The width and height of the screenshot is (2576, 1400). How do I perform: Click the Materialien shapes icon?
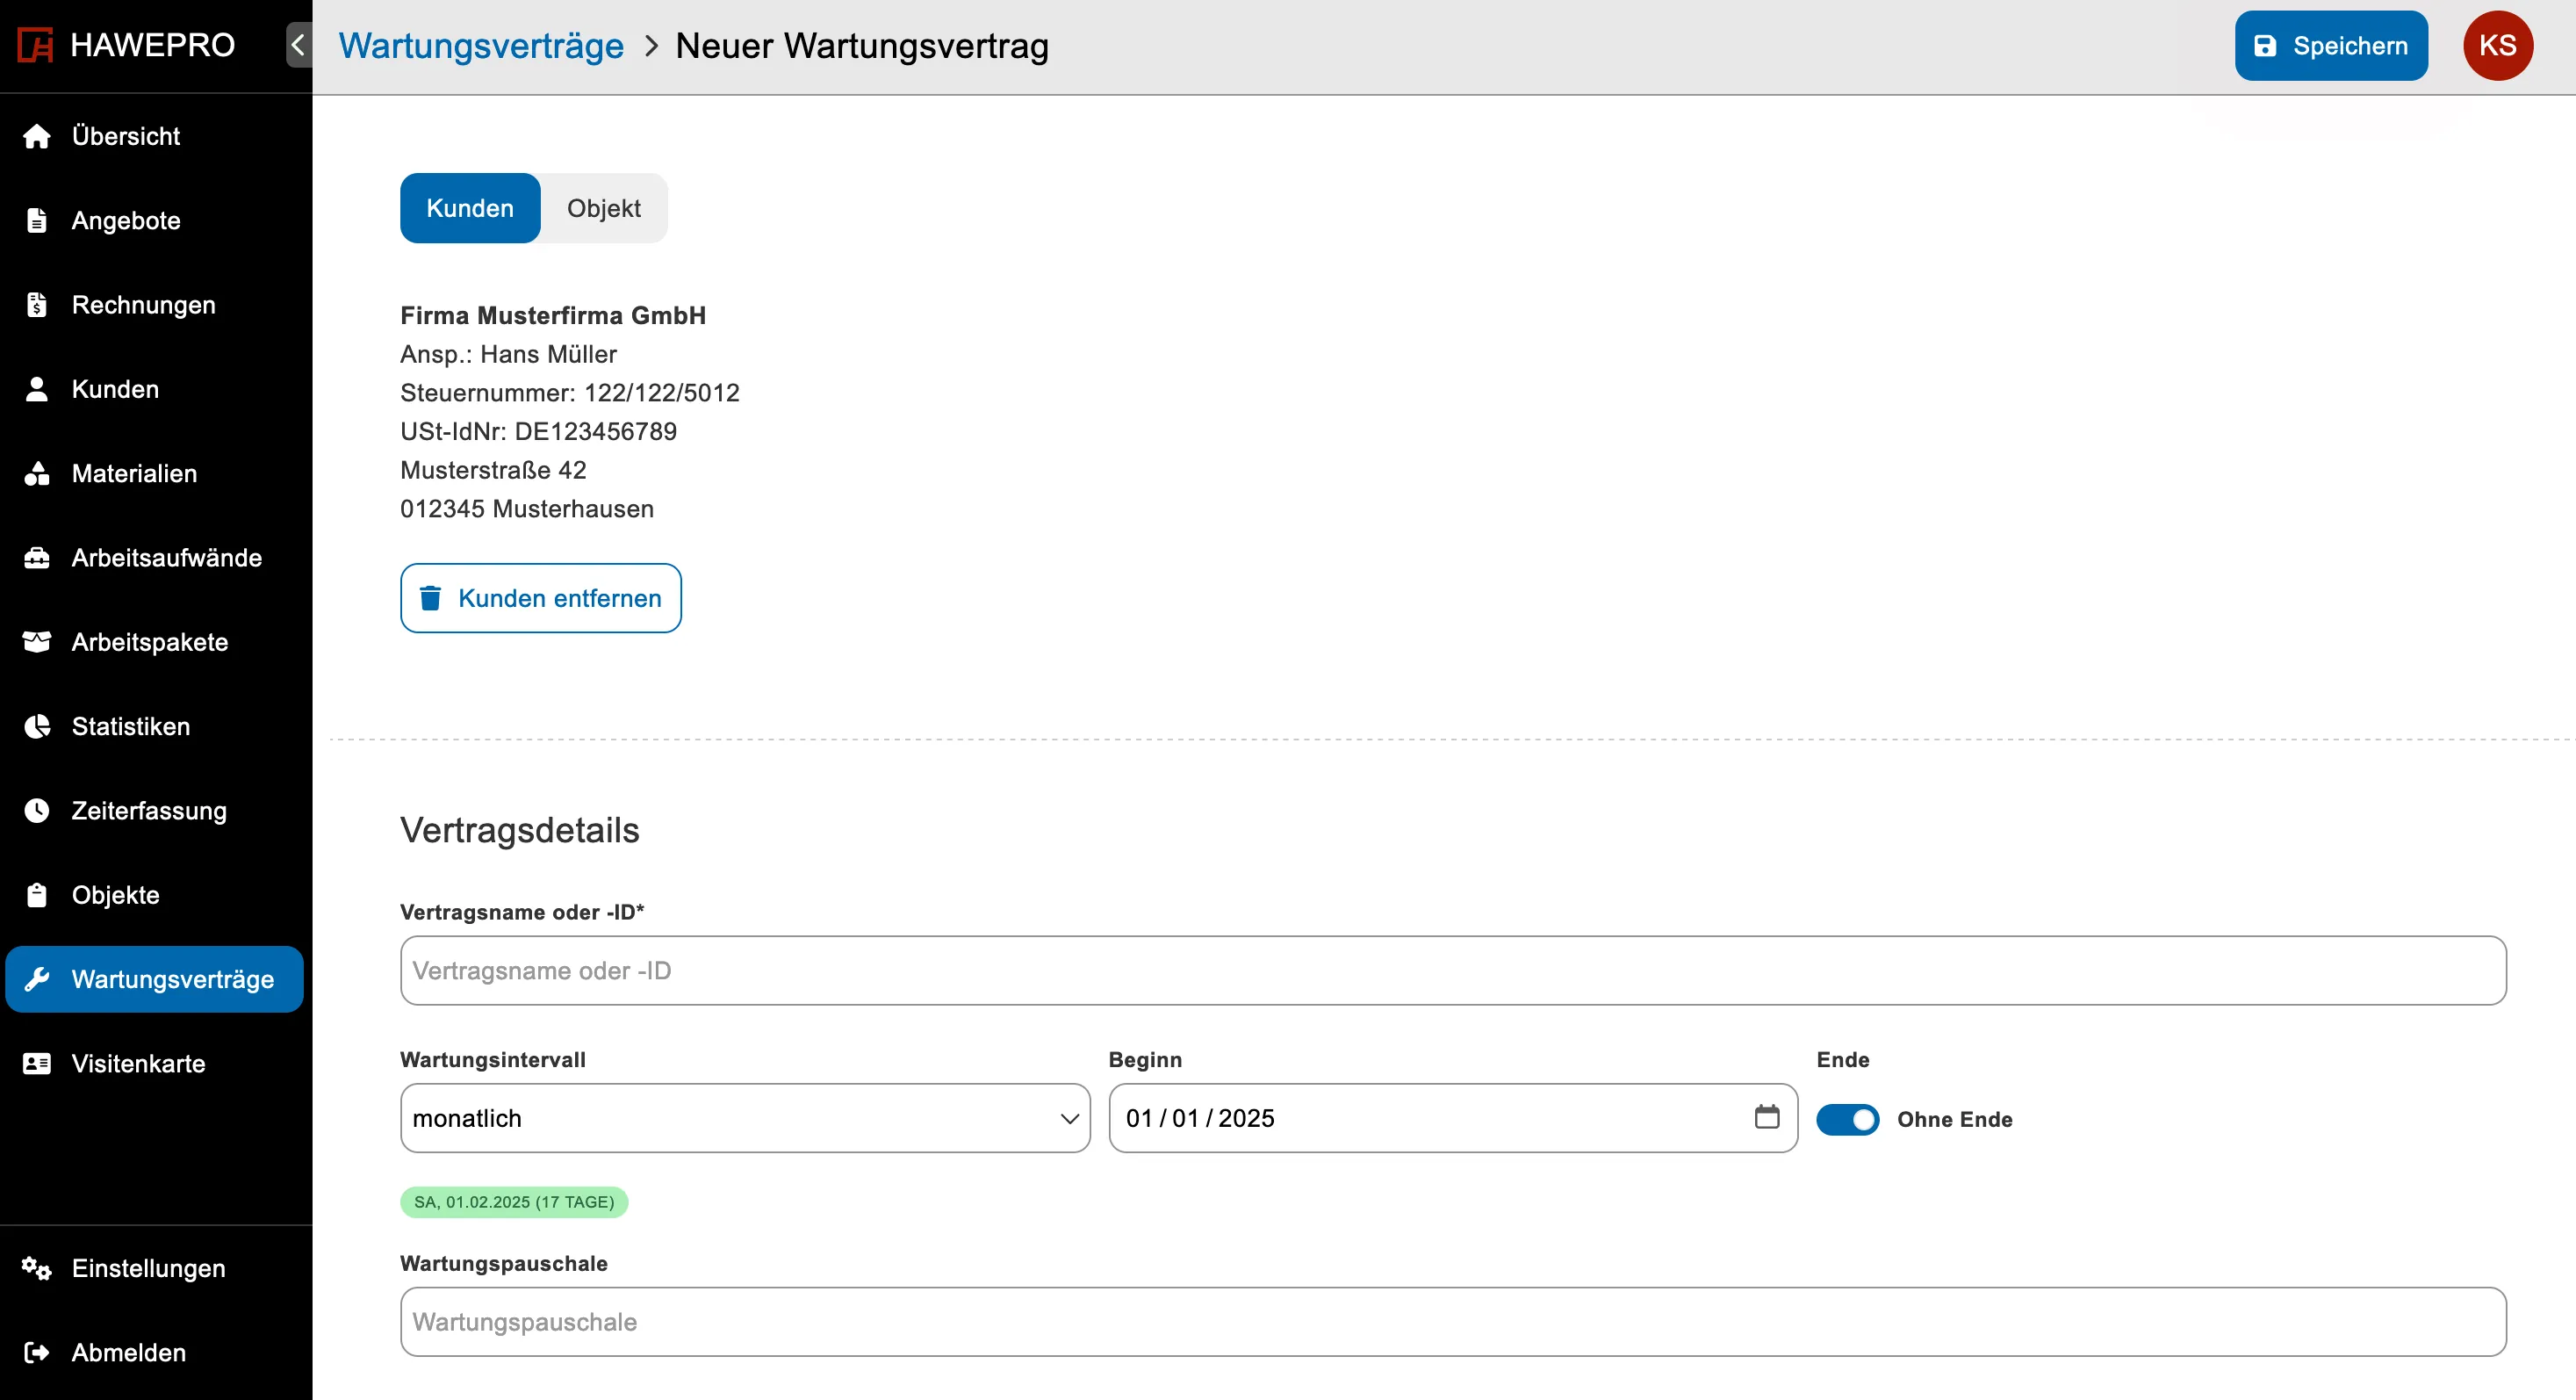point(37,473)
